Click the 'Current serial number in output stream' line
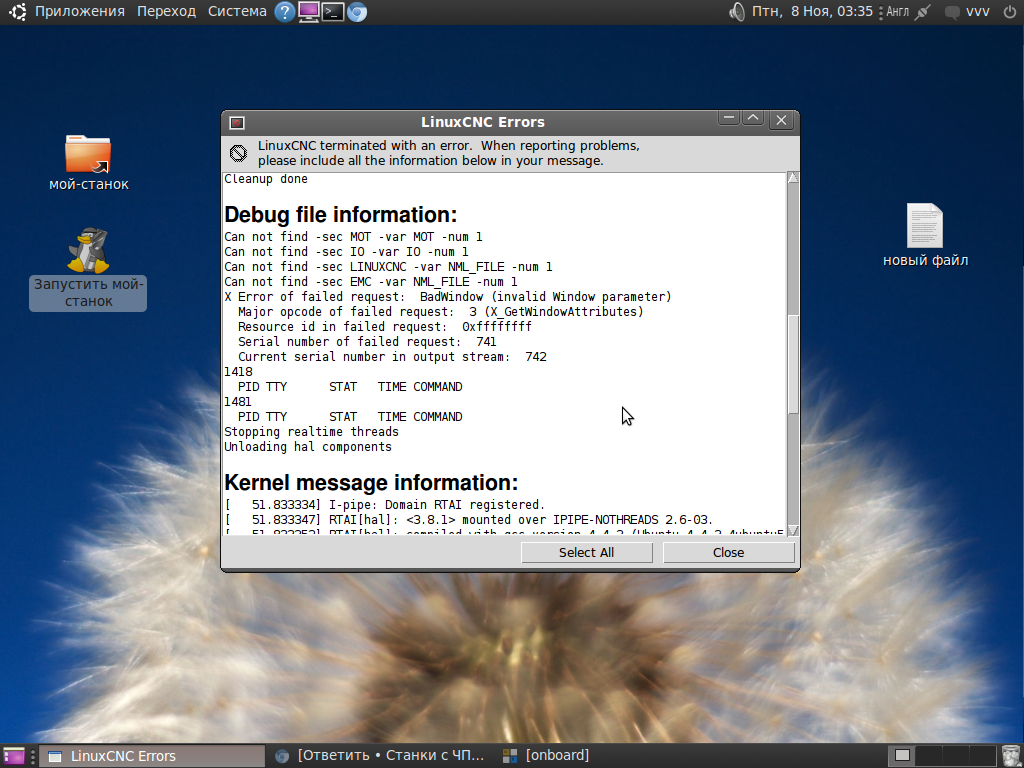Viewport: 1024px width, 768px height. pyautogui.click(x=392, y=357)
